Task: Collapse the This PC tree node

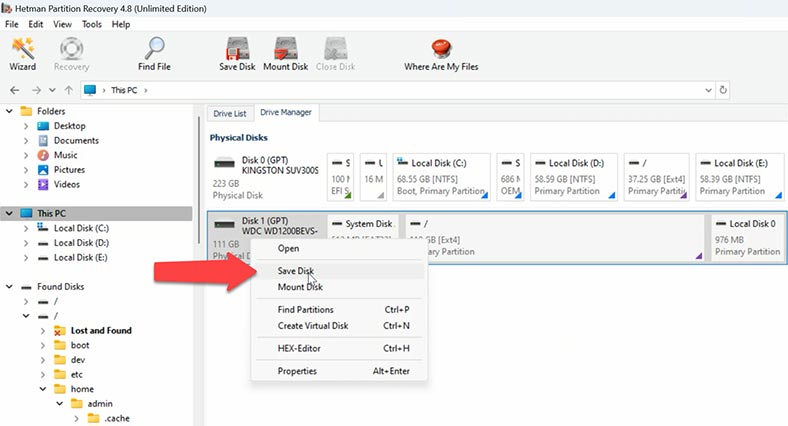Action: tap(9, 213)
